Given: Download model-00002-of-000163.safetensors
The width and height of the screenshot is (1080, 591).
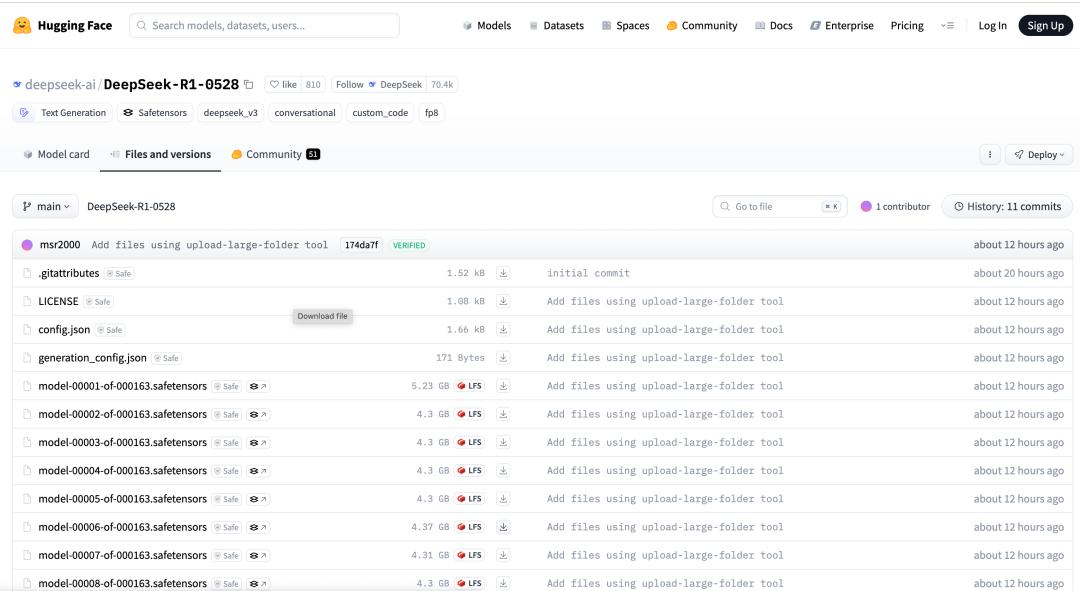Looking at the screenshot, I should tap(503, 414).
